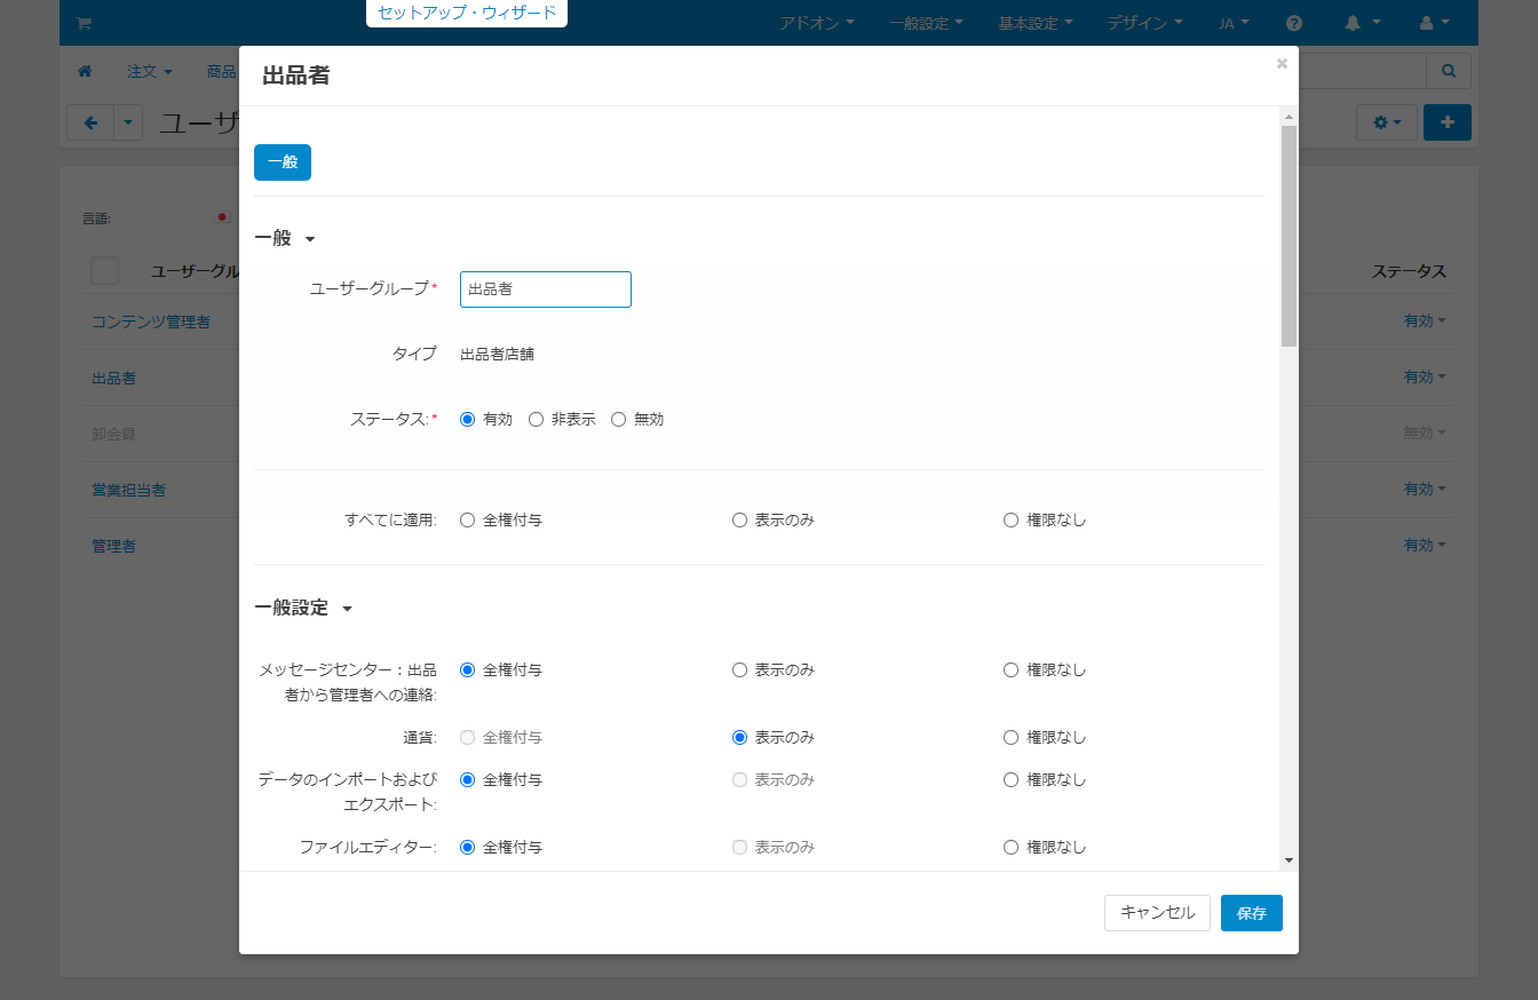This screenshot has height=1000, width=1538.
Task: Set status to 有効
Action: (467, 419)
